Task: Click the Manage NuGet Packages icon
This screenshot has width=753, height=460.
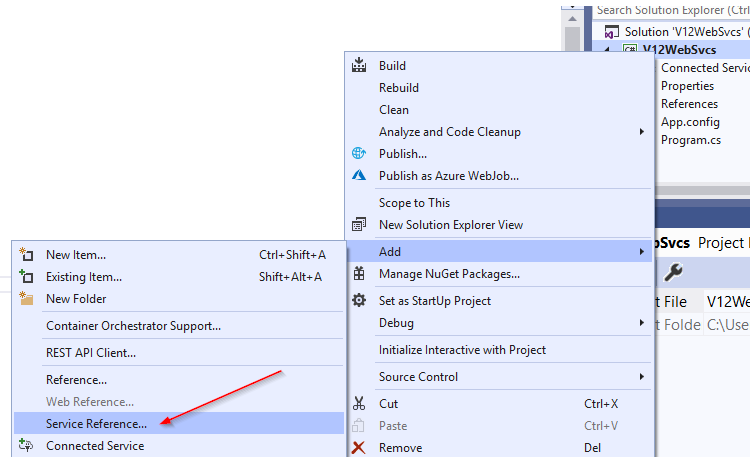Action: (x=360, y=274)
